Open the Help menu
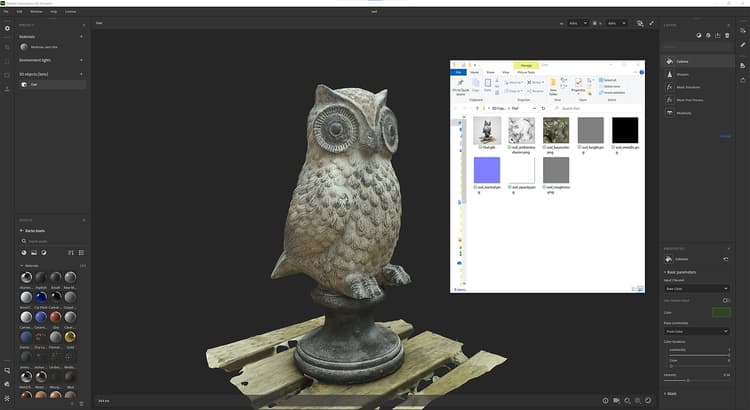750x410 pixels. pyautogui.click(x=54, y=11)
